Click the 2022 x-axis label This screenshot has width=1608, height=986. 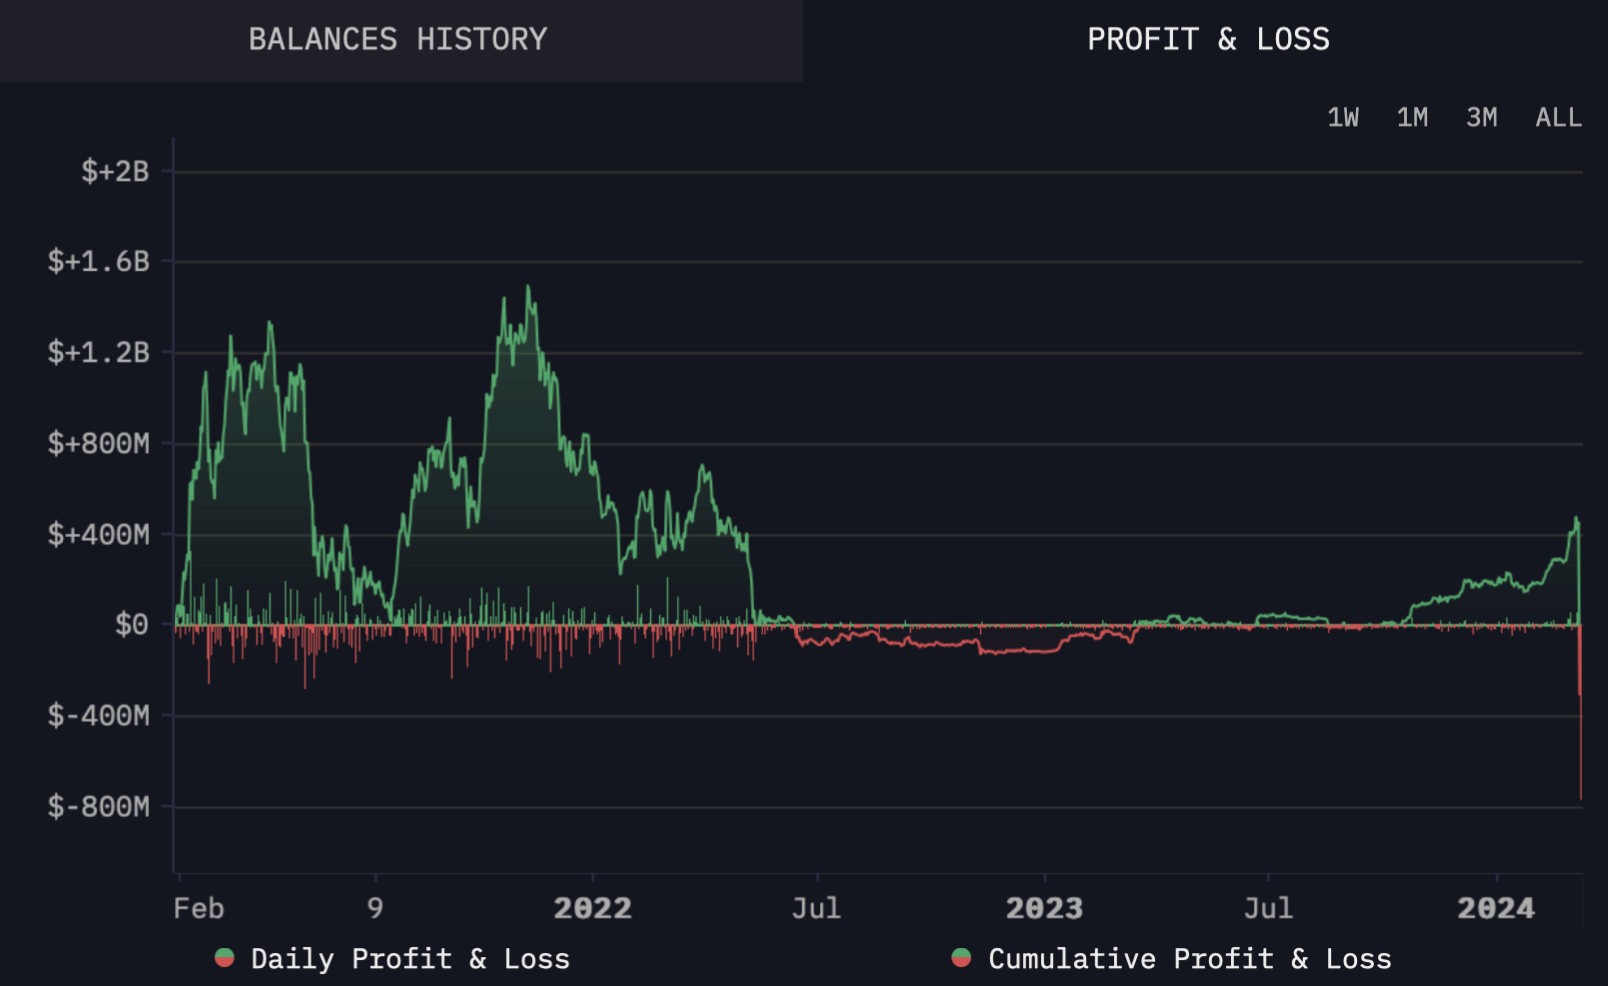592,908
